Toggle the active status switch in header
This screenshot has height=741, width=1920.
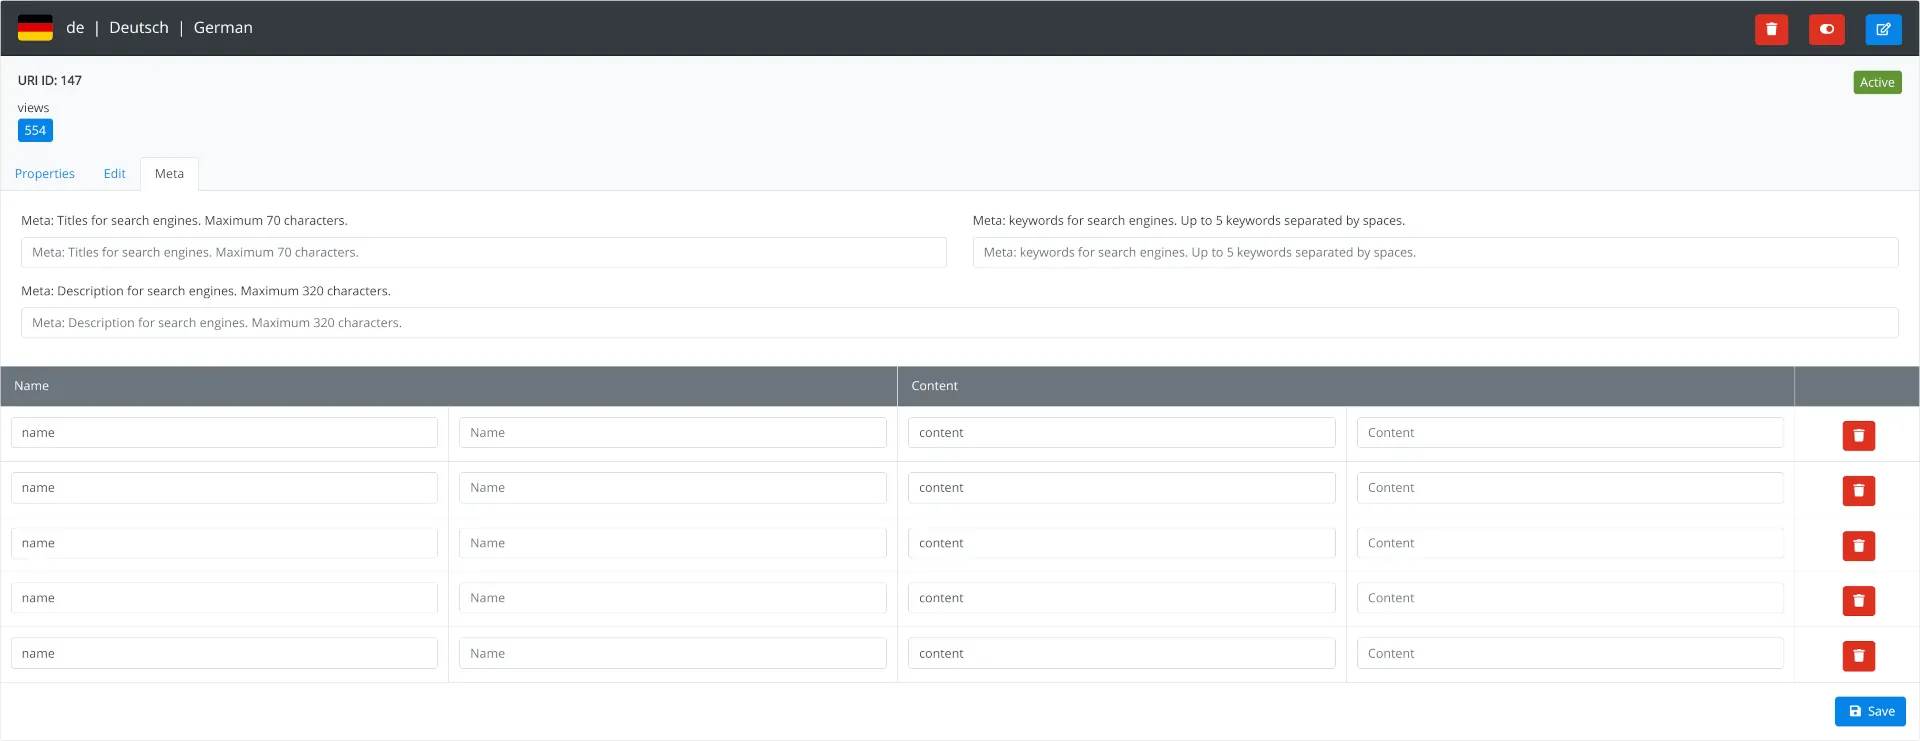click(x=1827, y=29)
